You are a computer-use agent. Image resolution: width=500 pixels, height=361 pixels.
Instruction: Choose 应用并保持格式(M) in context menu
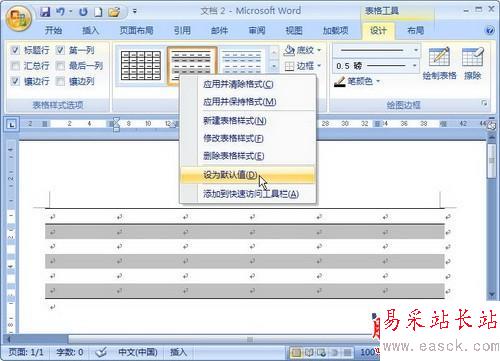click(x=247, y=102)
